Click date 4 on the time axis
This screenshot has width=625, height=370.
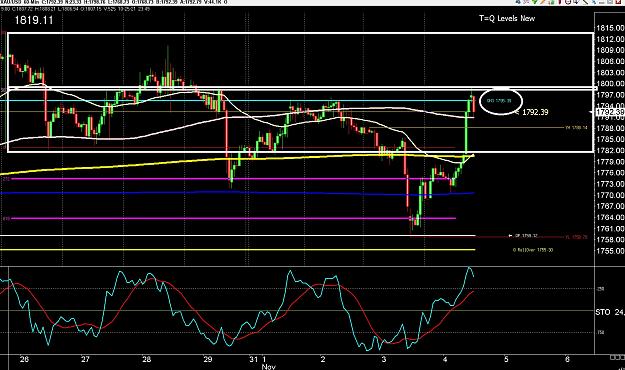point(445,359)
